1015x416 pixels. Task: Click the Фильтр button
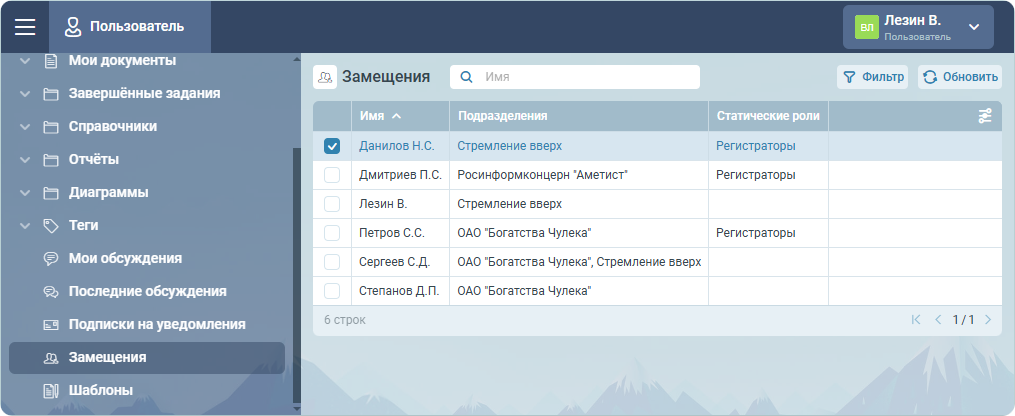(872, 77)
